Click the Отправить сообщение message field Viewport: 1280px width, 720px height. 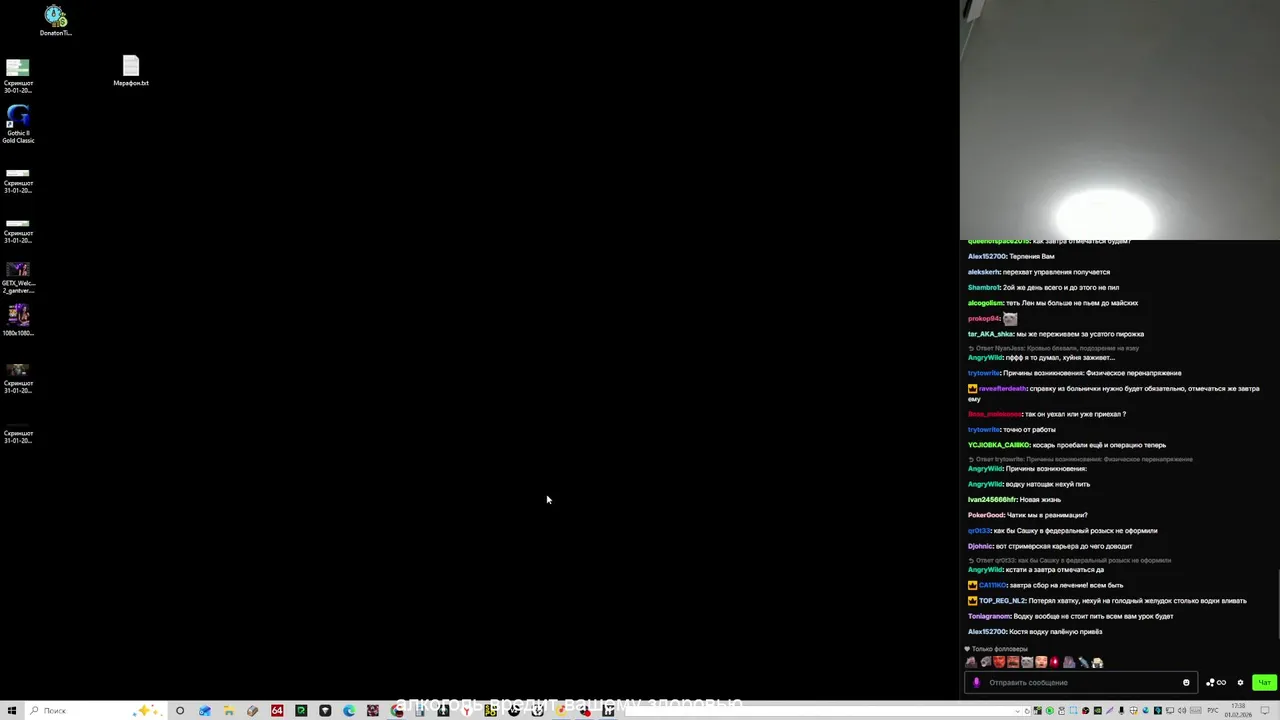[1080, 683]
